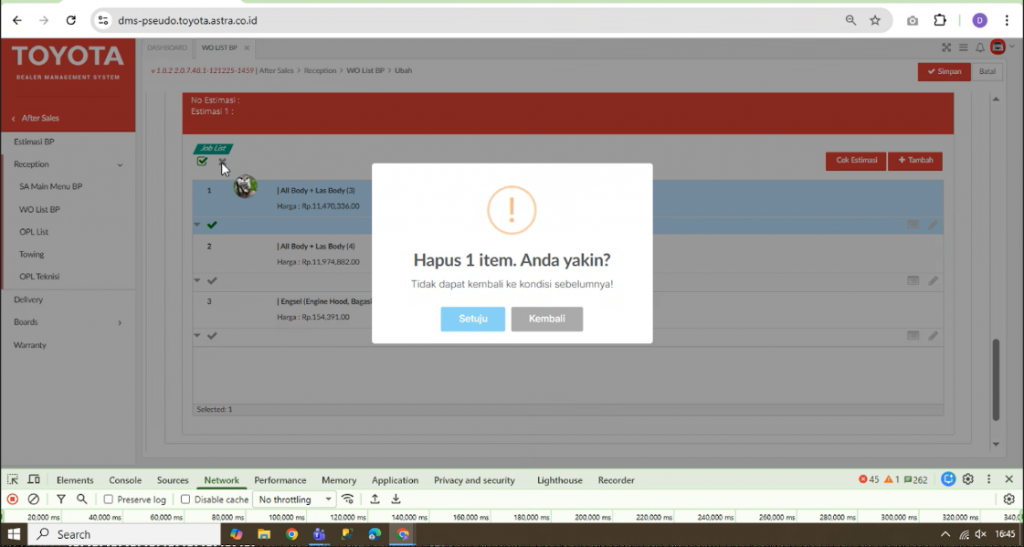Cancel deletion using Kembali button

click(547, 319)
